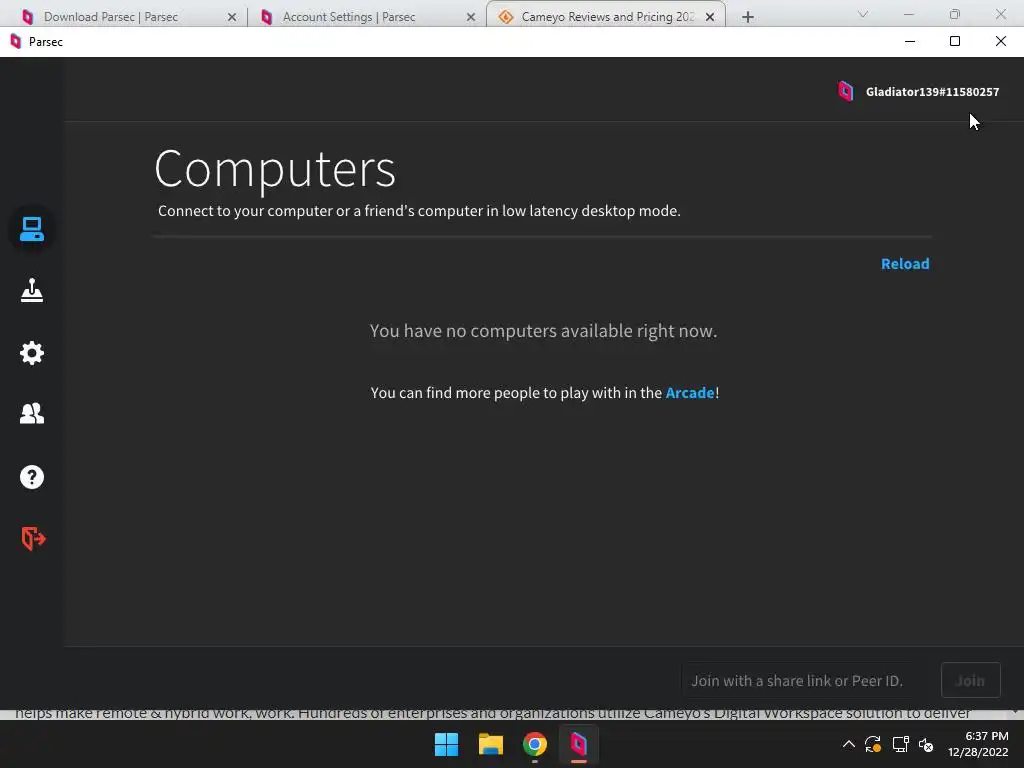Image resolution: width=1024 pixels, height=768 pixels.
Task: Click the Parsec icon in the taskbar
Action: click(578, 744)
